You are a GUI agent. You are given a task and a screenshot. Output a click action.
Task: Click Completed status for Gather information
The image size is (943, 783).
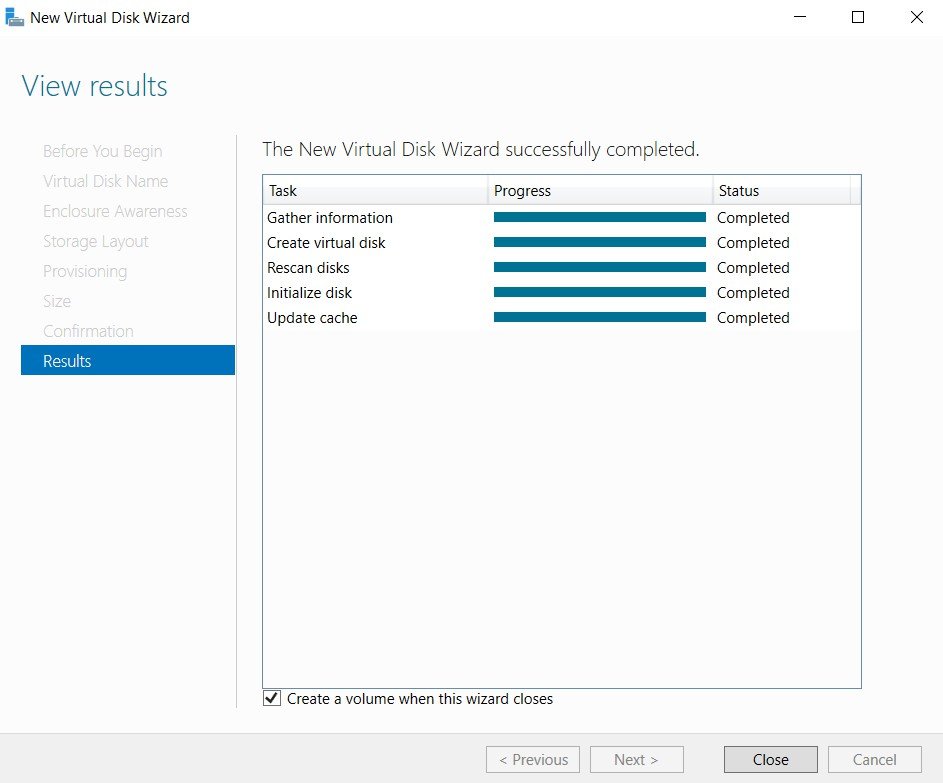pos(753,218)
